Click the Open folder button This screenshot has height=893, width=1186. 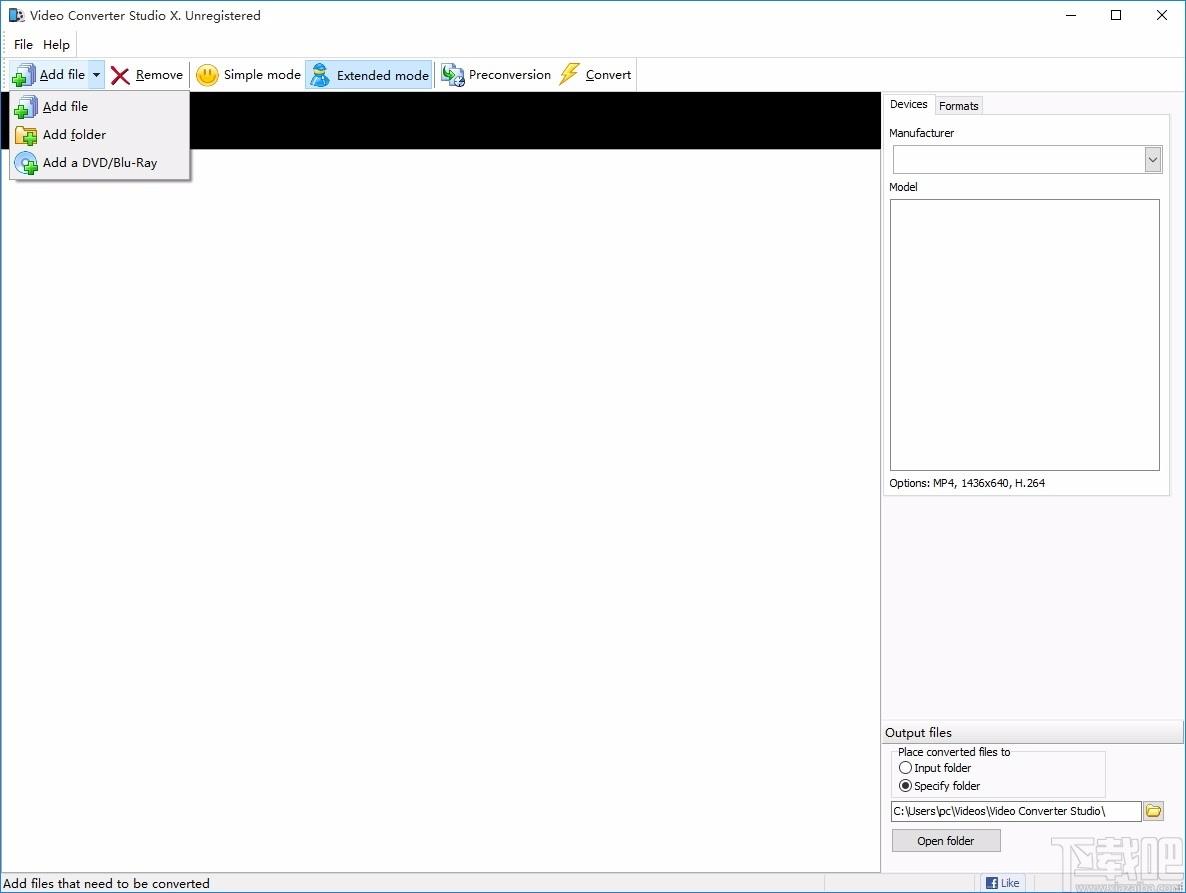[945, 841]
